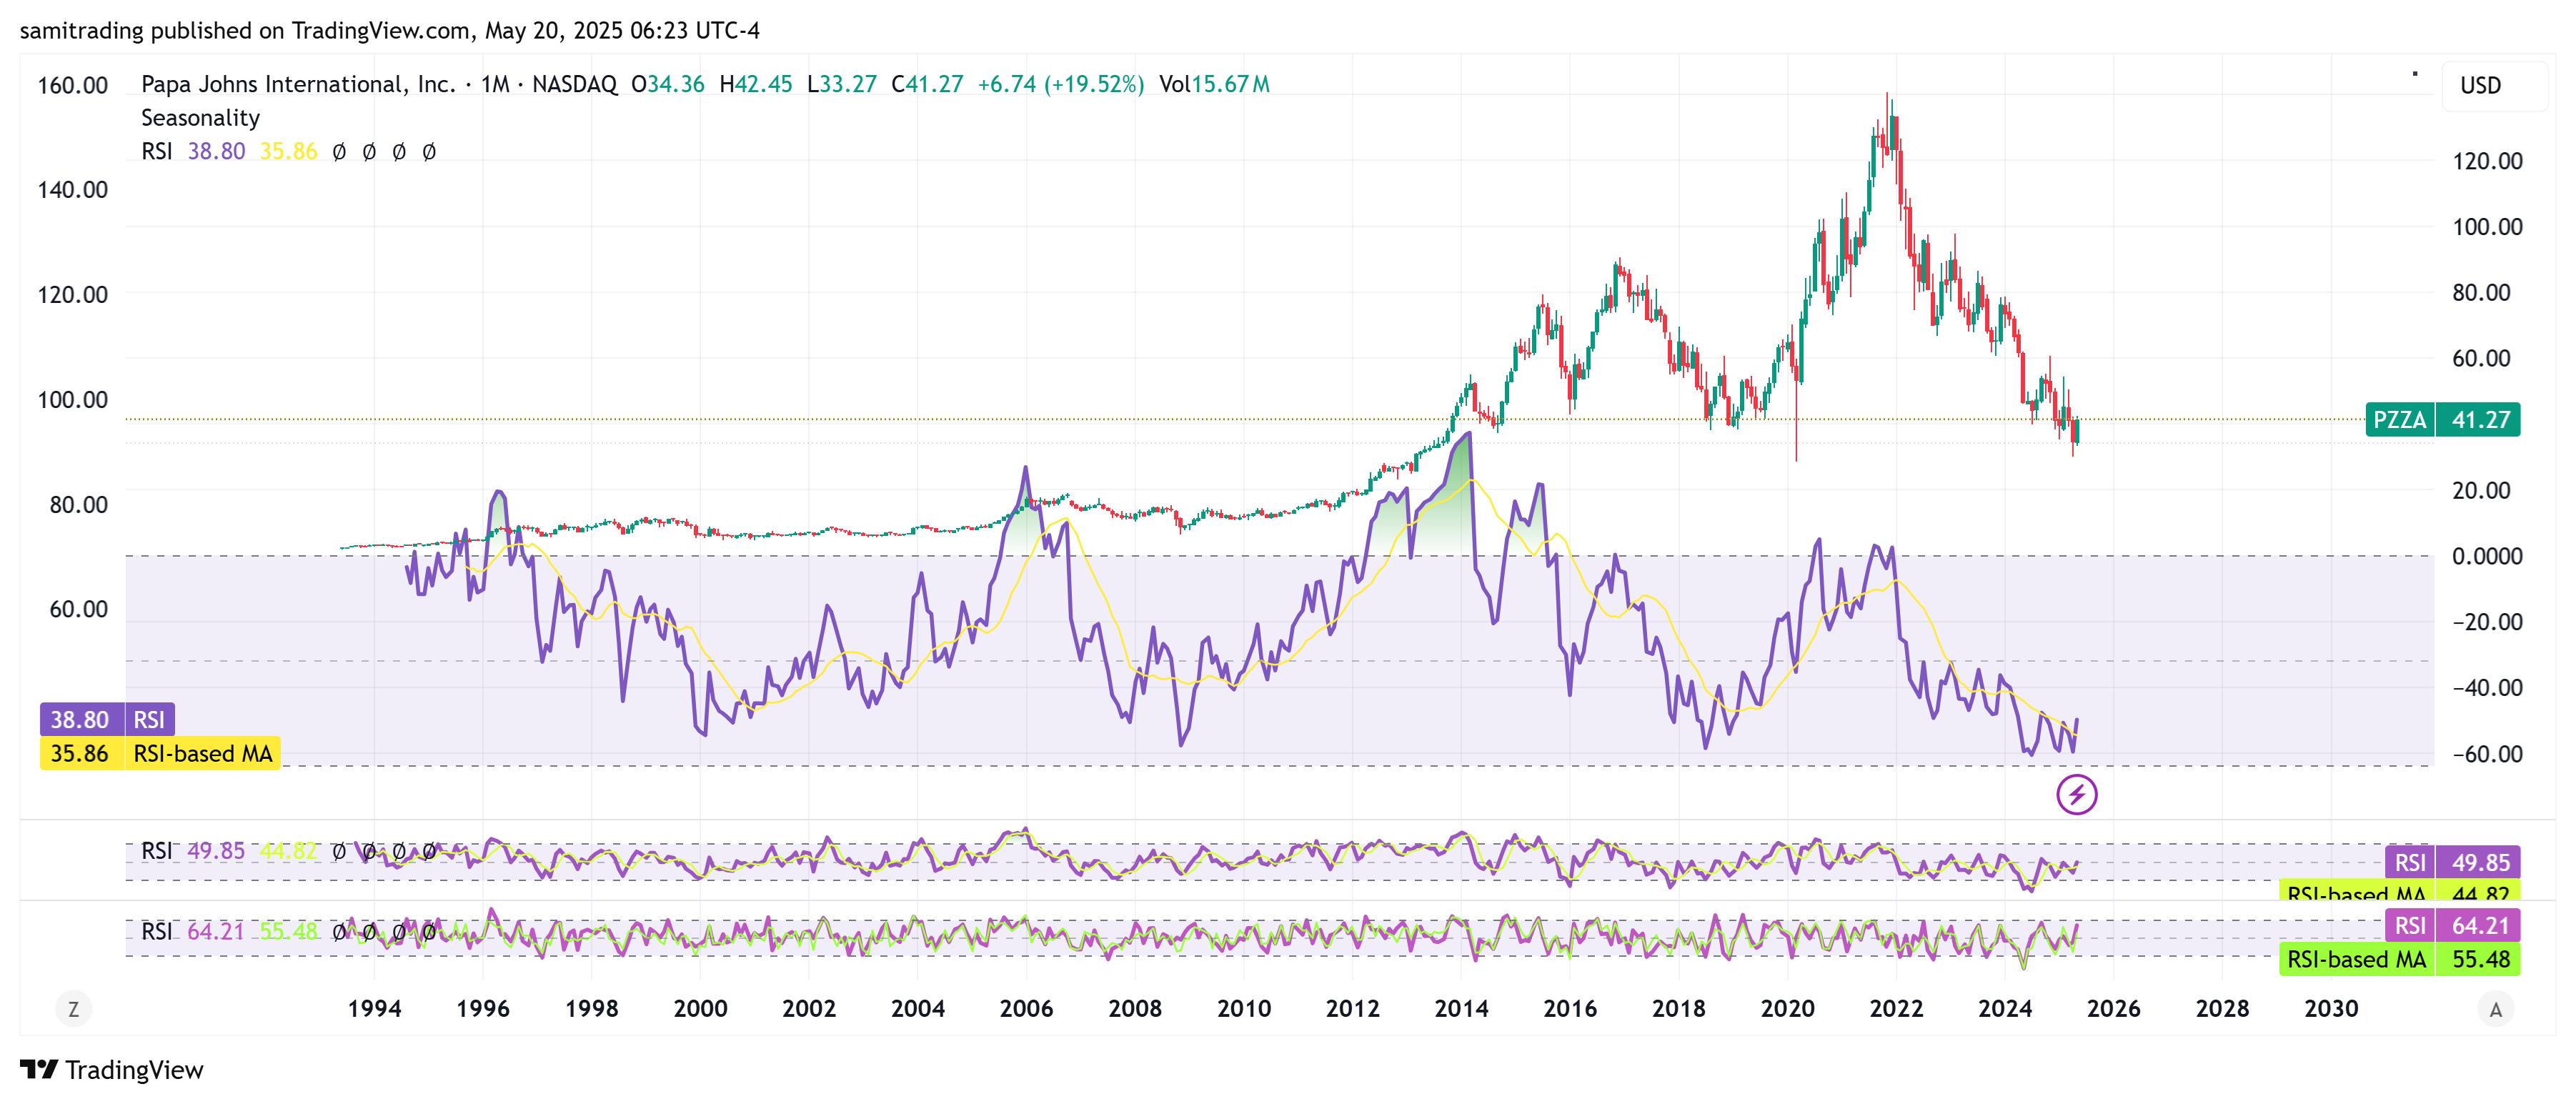
Task: Select the Seasonality indicator legend
Action: (200, 118)
